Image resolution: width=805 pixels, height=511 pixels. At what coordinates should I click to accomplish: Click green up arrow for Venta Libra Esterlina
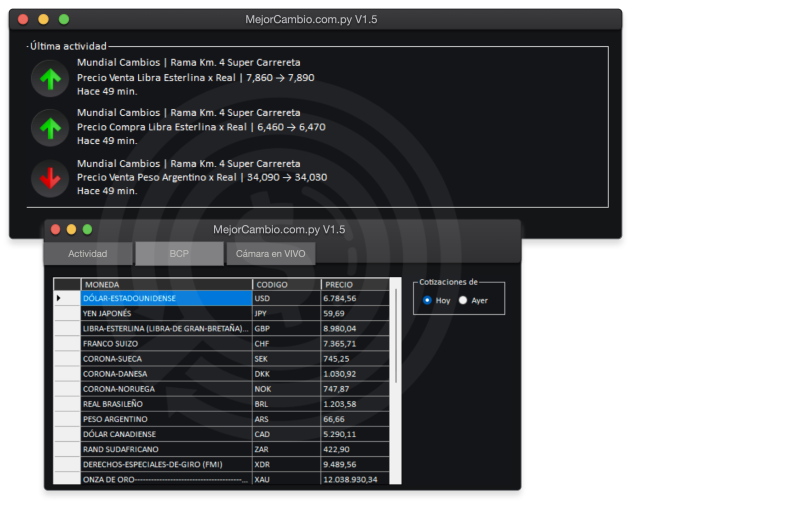(x=47, y=77)
